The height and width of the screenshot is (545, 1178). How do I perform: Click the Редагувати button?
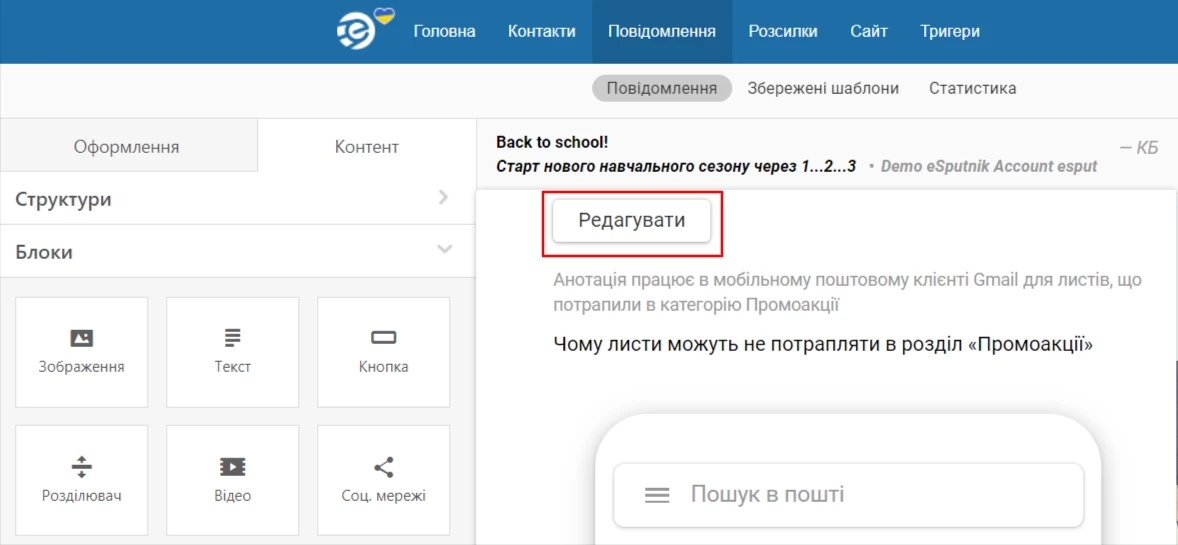632,221
